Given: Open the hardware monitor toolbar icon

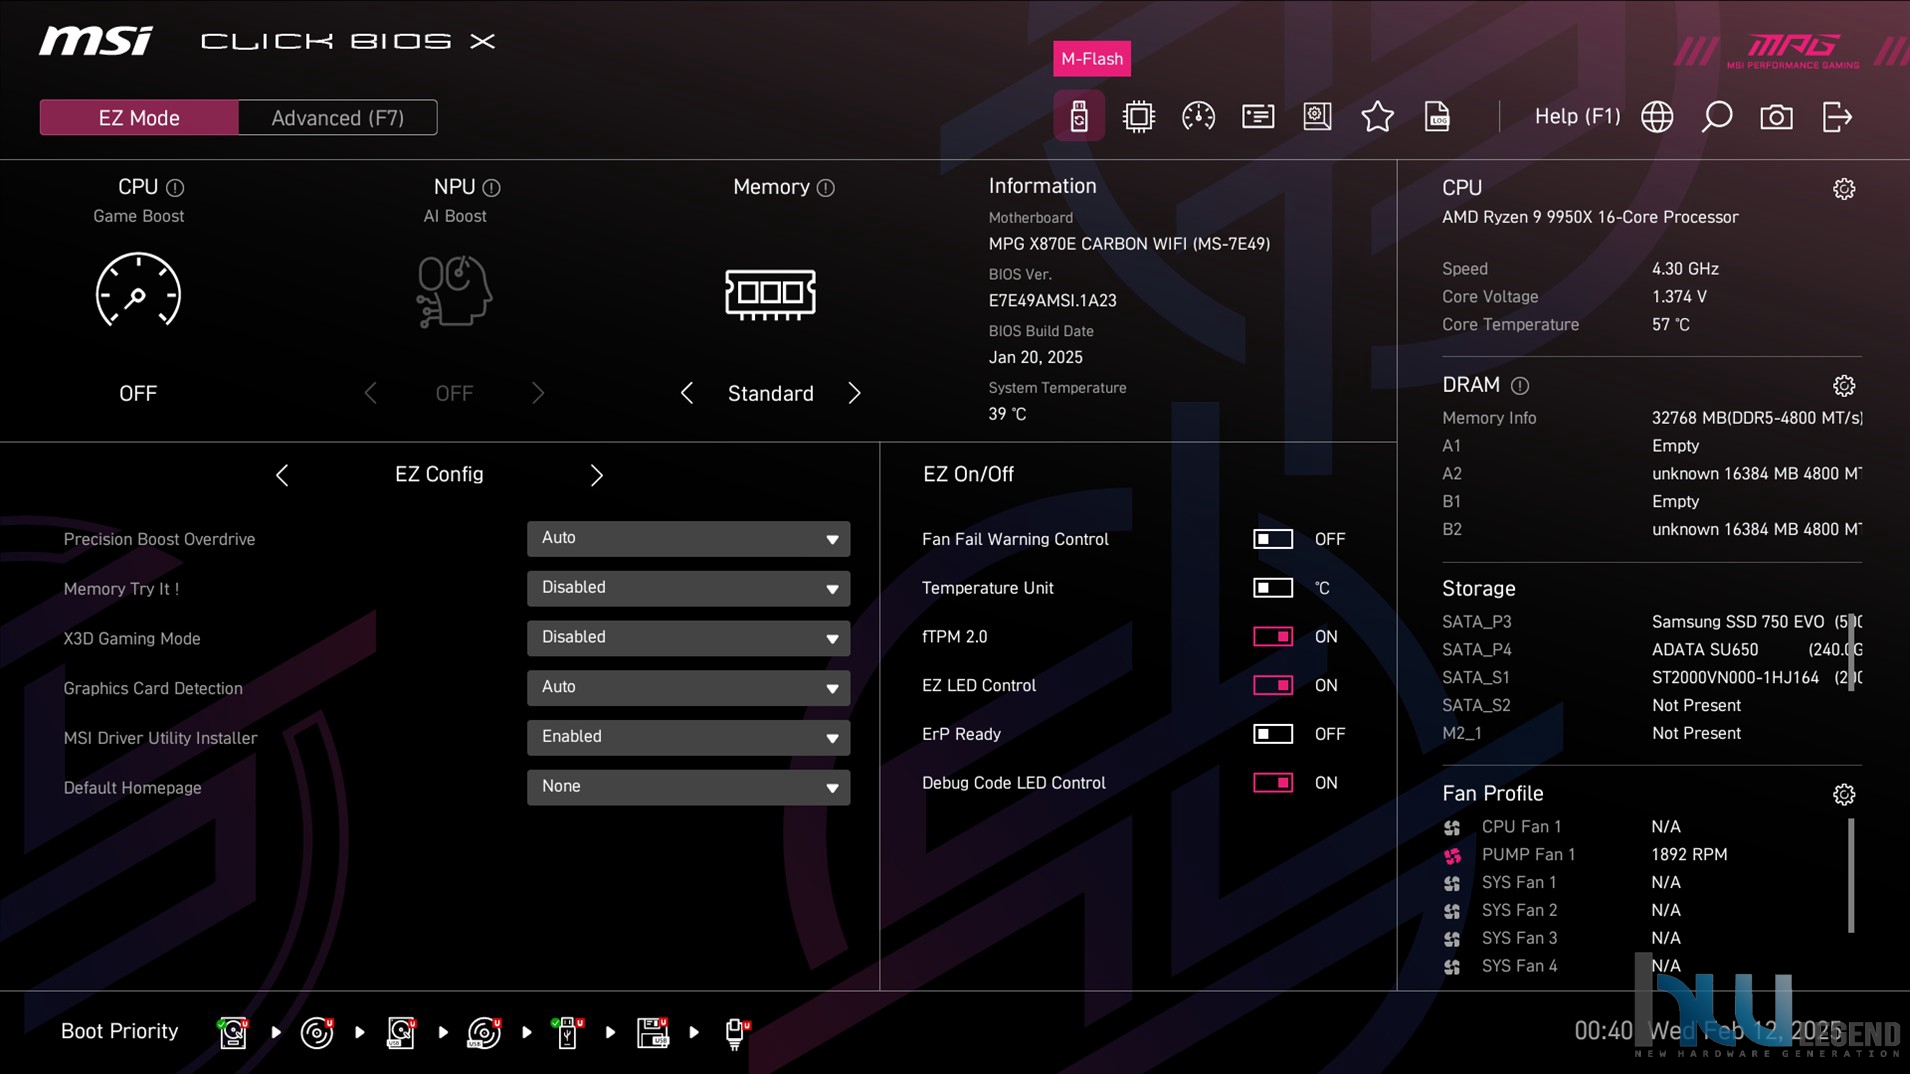Looking at the screenshot, I should 1318,117.
